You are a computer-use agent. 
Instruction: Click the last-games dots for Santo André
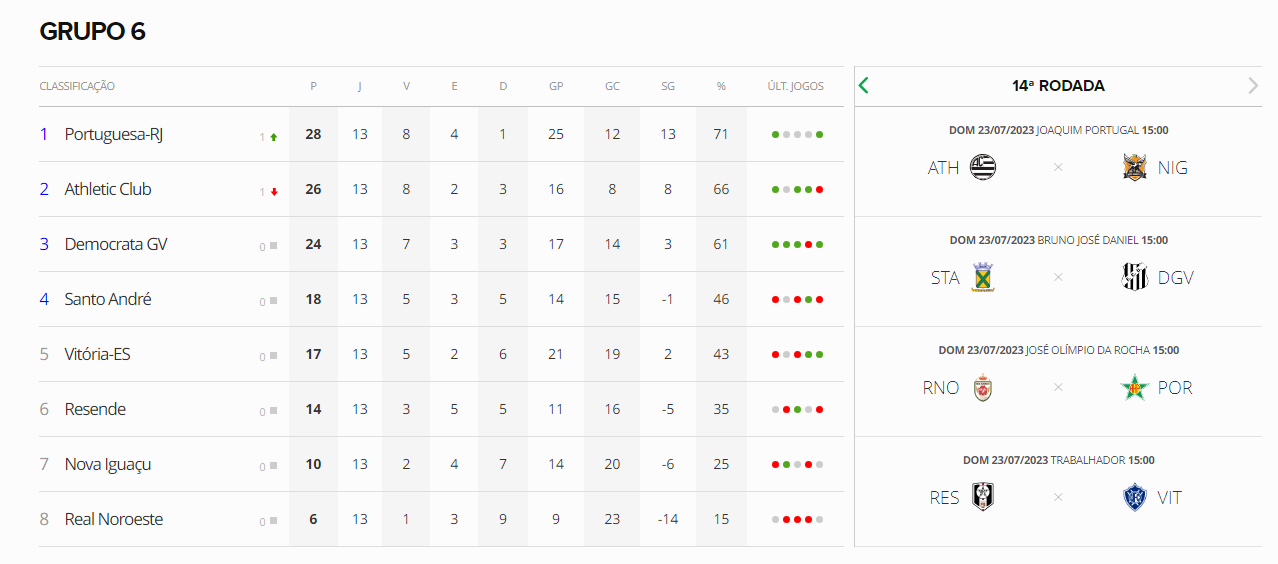pos(797,299)
